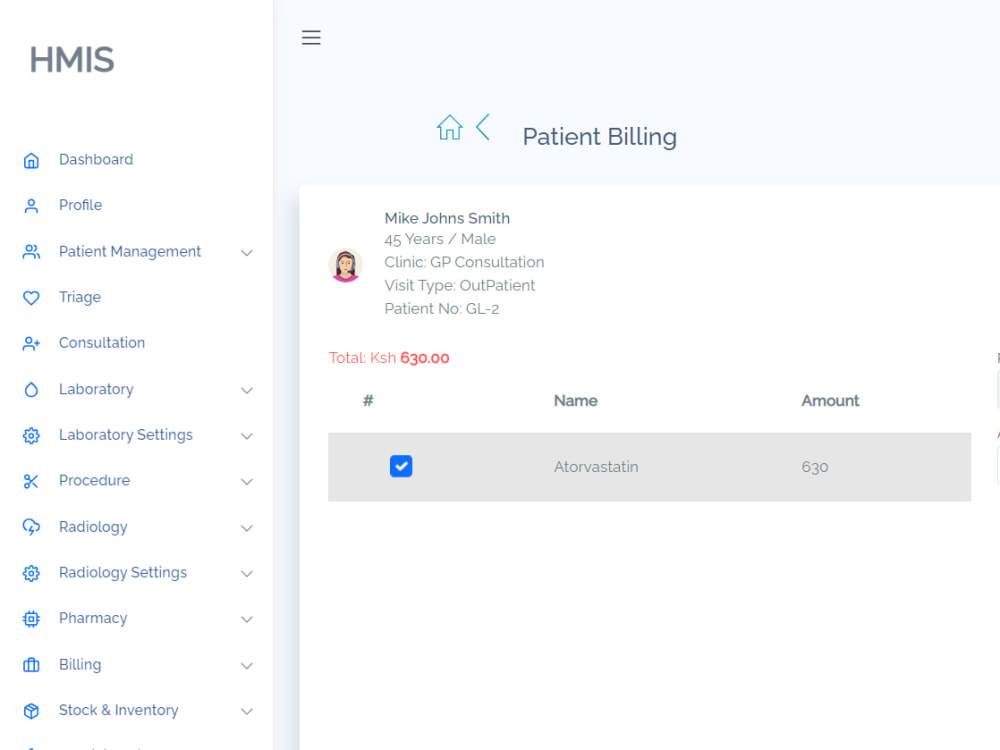This screenshot has width=1000, height=750.
Task: Uncheck the Atorvastatin billing checkbox
Action: [x=401, y=466]
